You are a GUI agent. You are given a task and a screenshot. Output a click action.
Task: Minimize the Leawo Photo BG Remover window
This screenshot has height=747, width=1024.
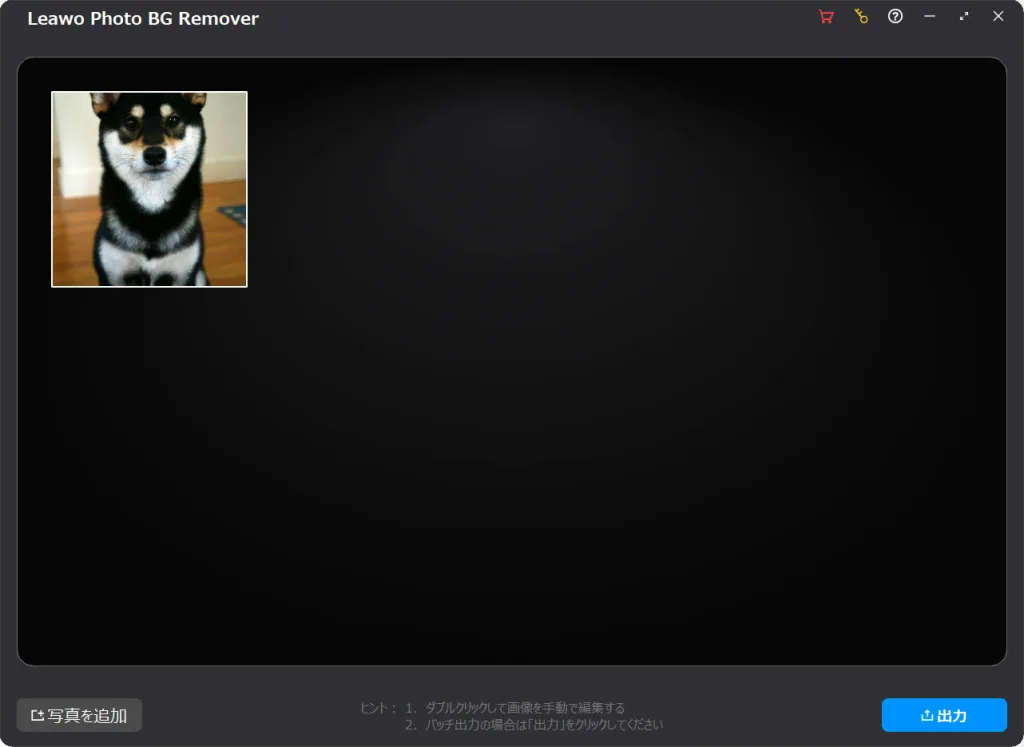(x=930, y=17)
